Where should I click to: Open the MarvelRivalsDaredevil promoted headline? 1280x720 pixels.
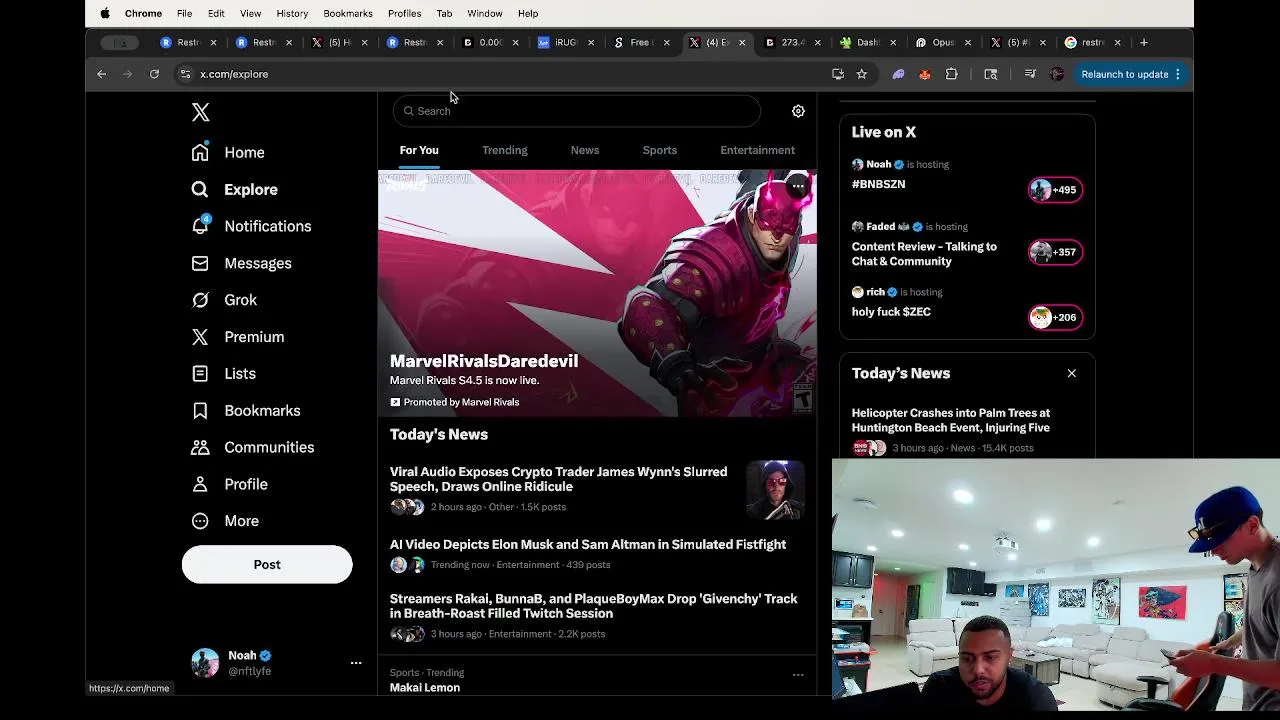(484, 361)
